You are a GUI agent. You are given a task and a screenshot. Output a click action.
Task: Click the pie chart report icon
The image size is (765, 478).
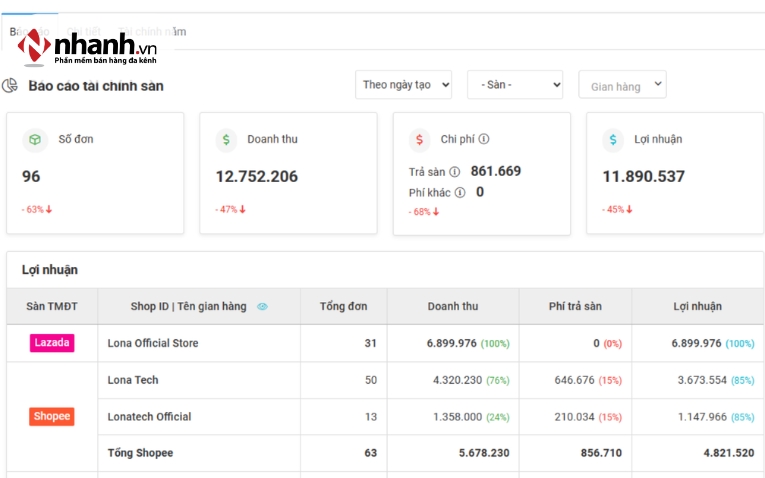point(11,86)
